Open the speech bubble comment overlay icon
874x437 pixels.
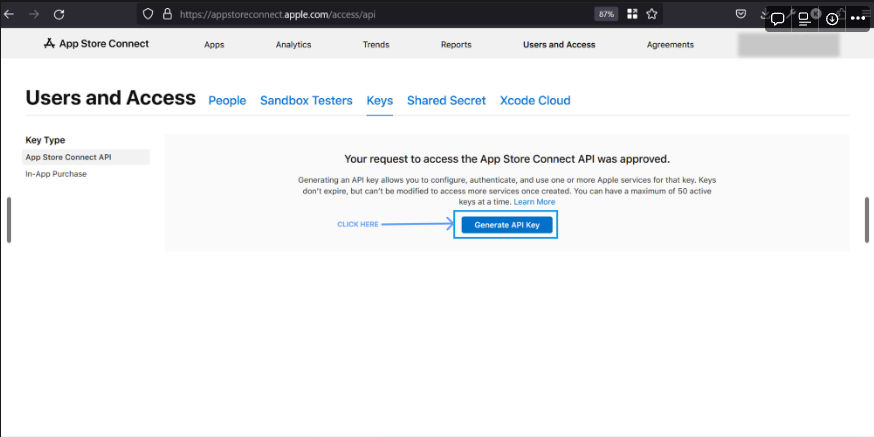click(778, 19)
